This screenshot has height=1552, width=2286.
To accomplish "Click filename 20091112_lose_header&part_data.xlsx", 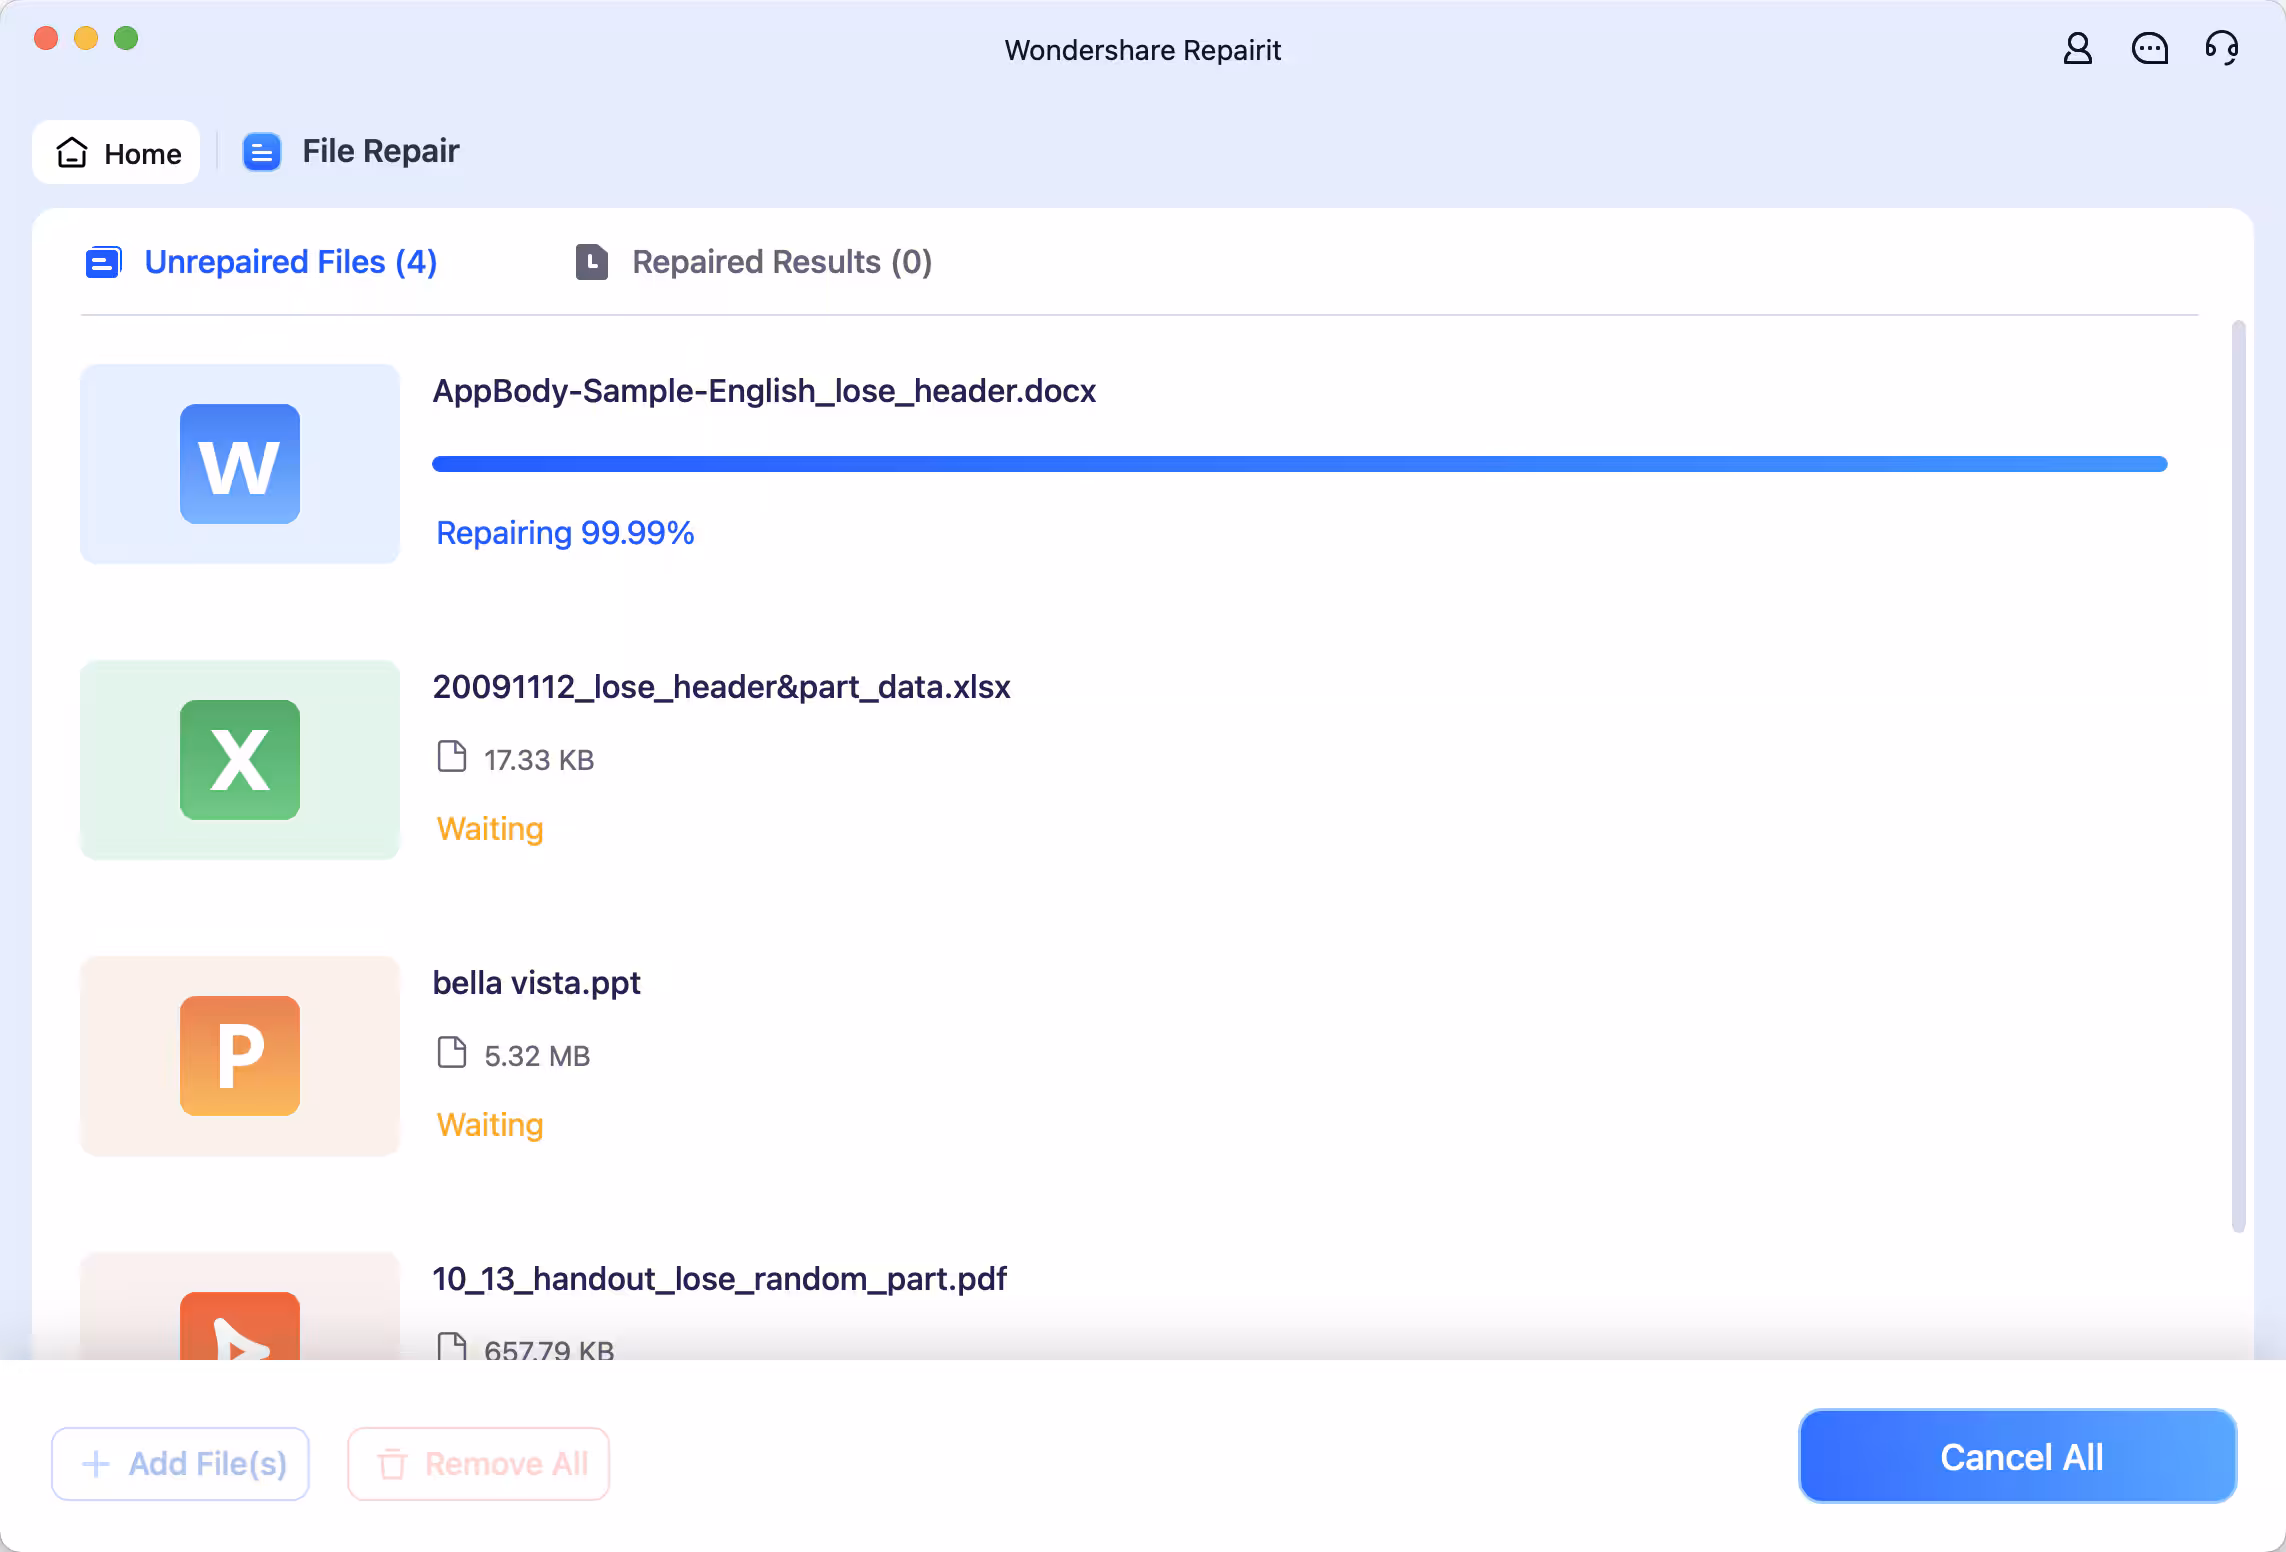I will [x=721, y=687].
